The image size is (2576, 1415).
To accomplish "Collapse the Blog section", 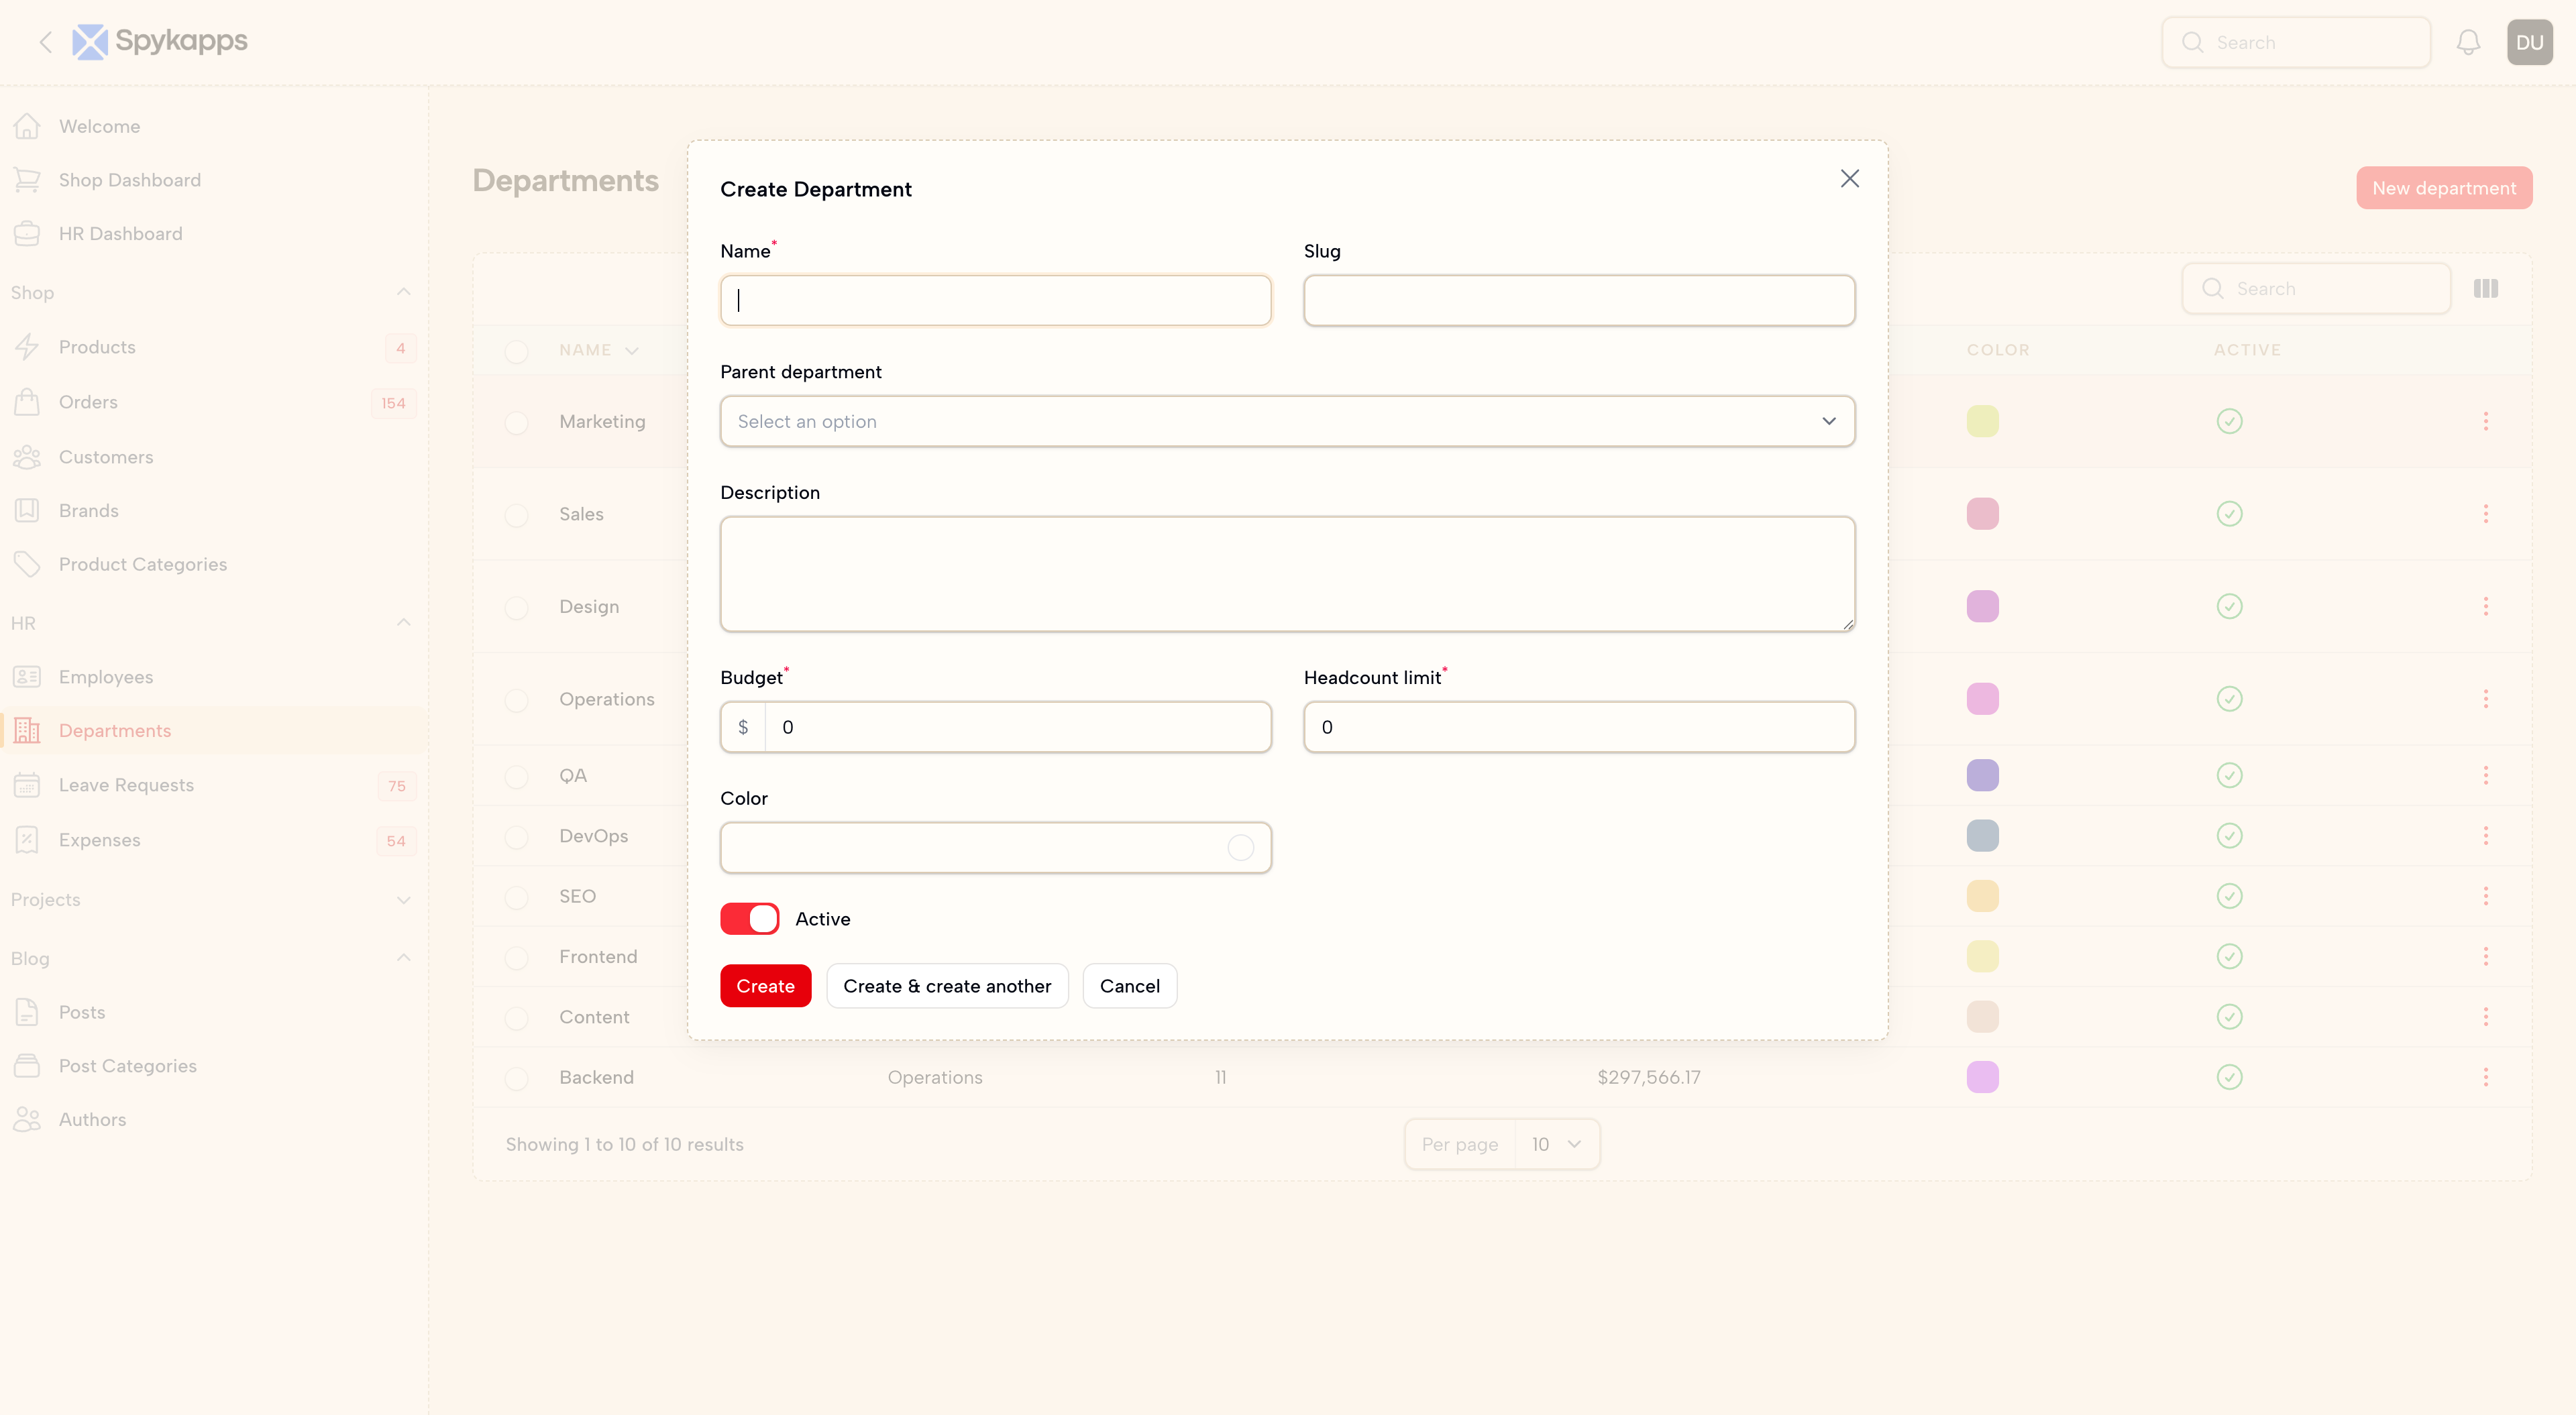I will click(x=403, y=957).
